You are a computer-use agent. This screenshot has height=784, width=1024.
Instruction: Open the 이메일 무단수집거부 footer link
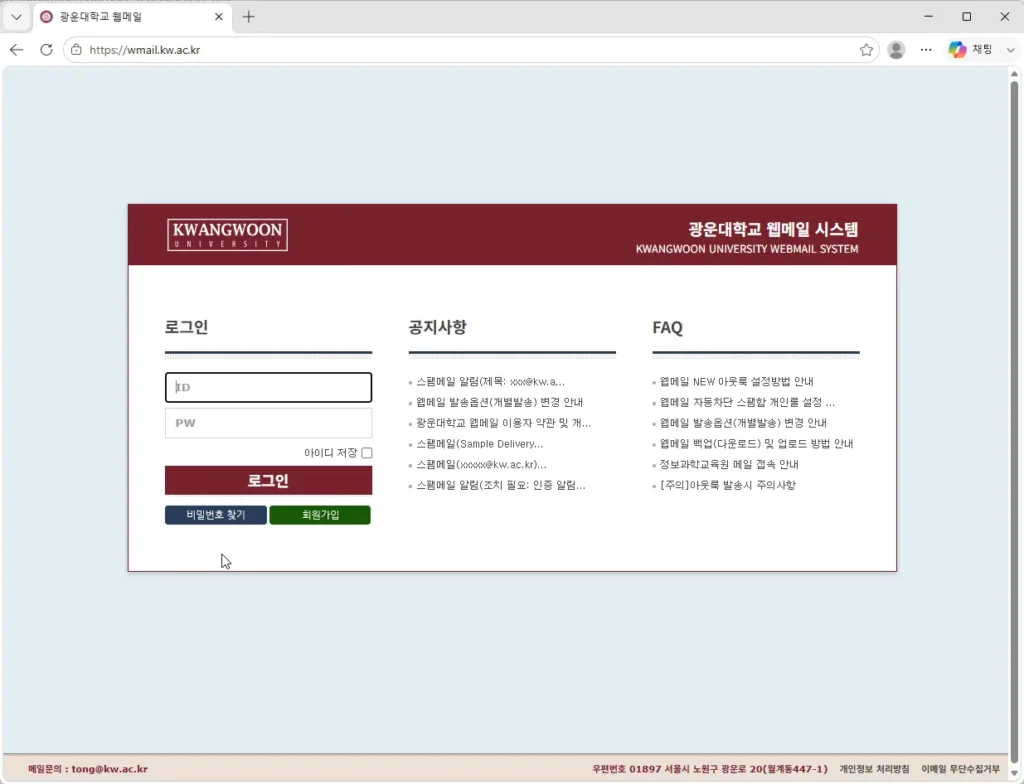click(x=961, y=769)
